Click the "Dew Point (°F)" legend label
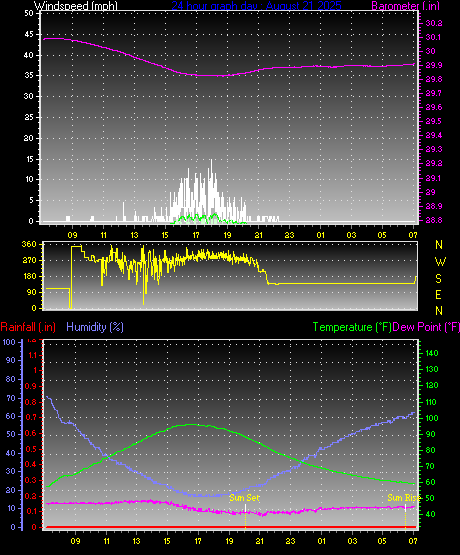 (426, 327)
